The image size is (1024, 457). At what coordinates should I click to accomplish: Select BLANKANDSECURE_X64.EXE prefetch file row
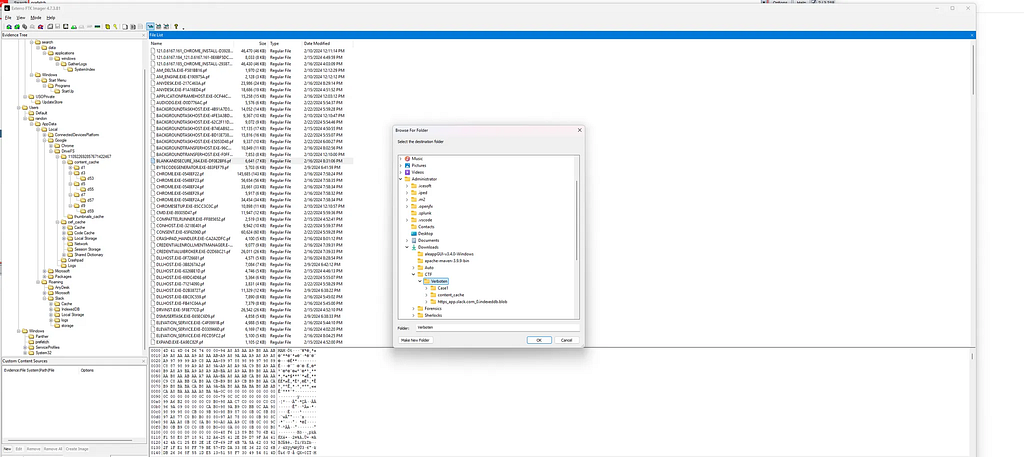tap(251, 161)
